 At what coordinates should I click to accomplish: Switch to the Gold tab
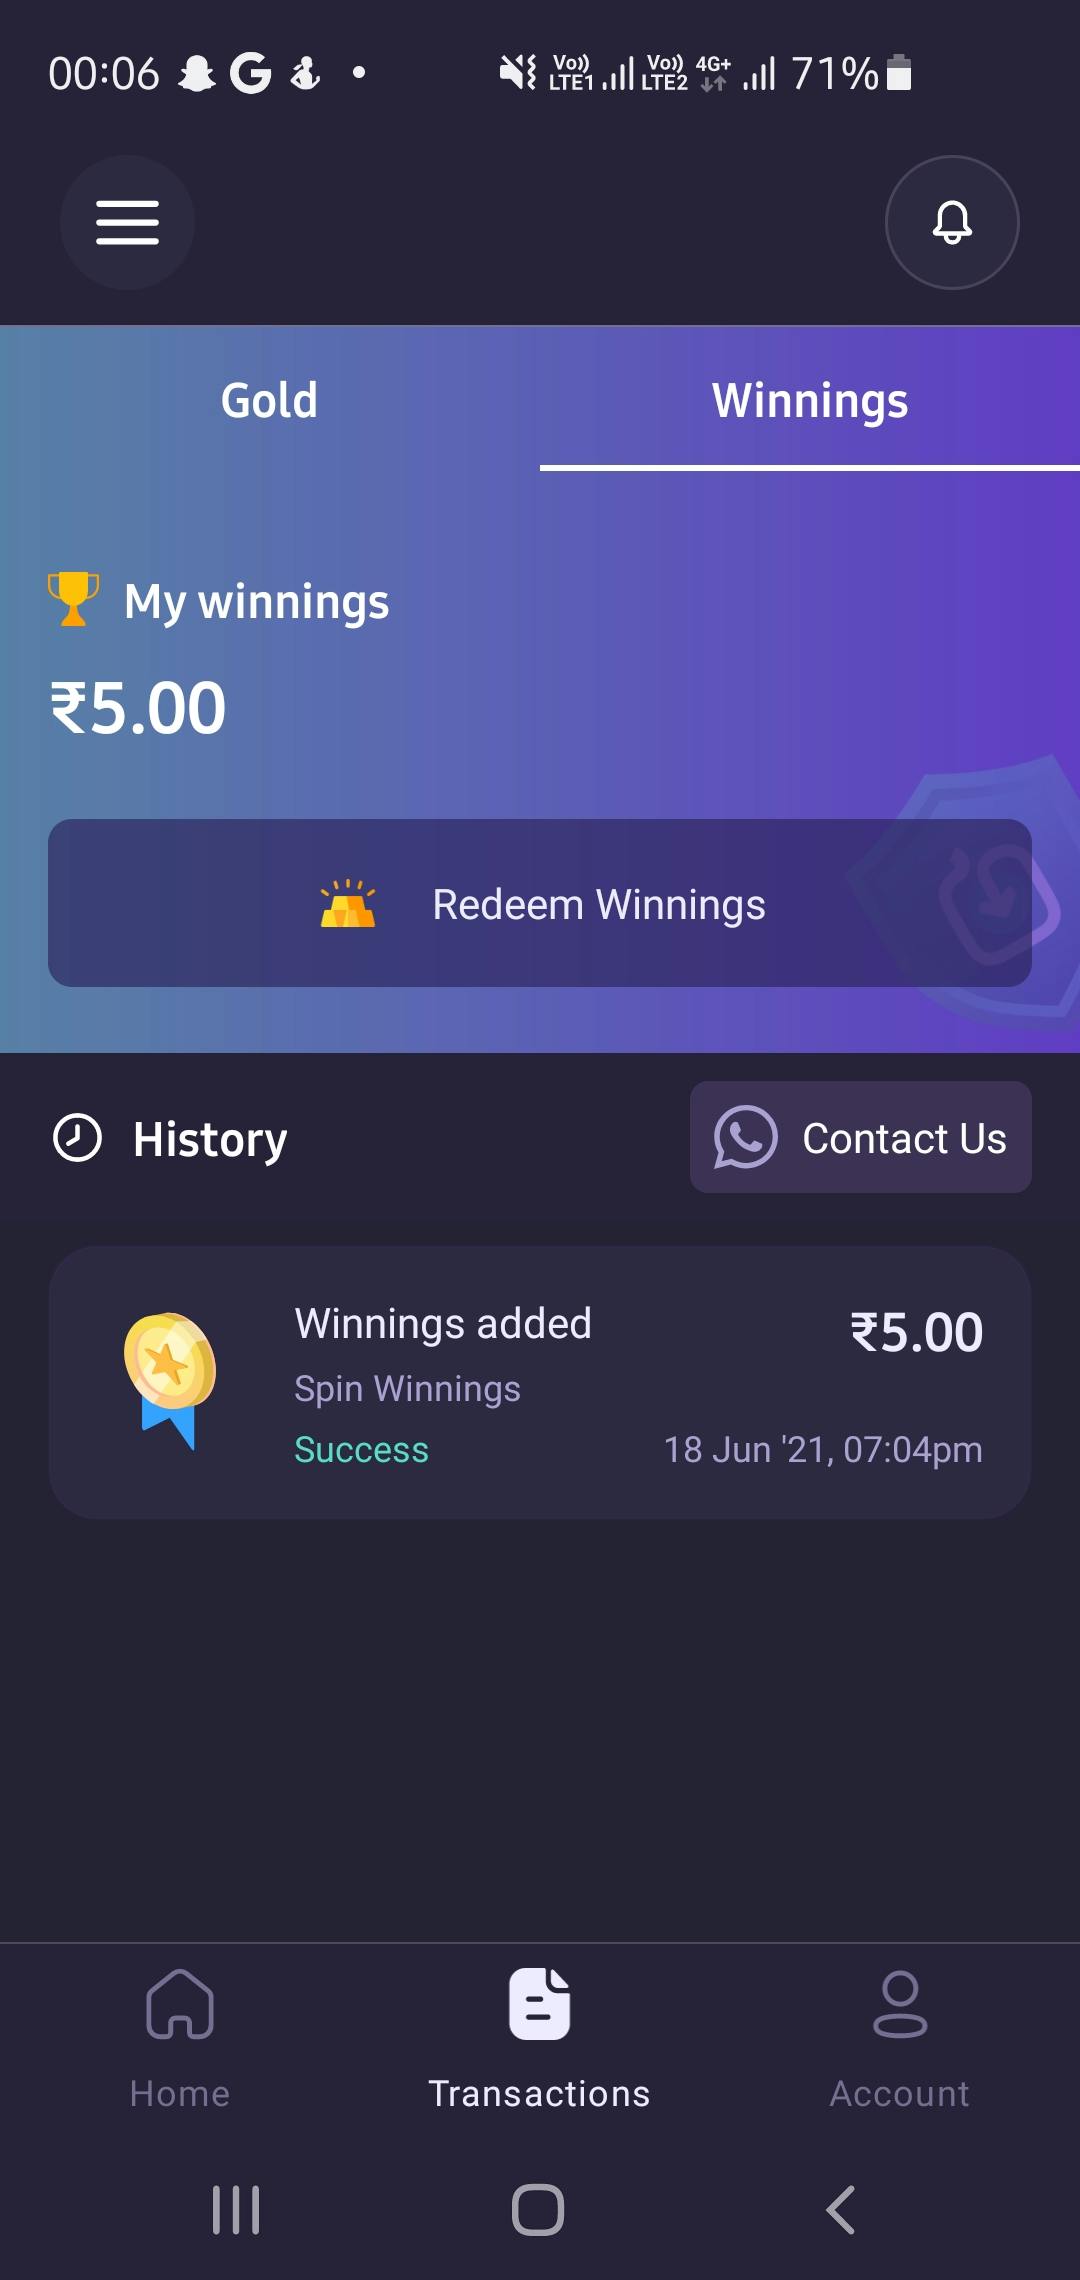[270, 400]
